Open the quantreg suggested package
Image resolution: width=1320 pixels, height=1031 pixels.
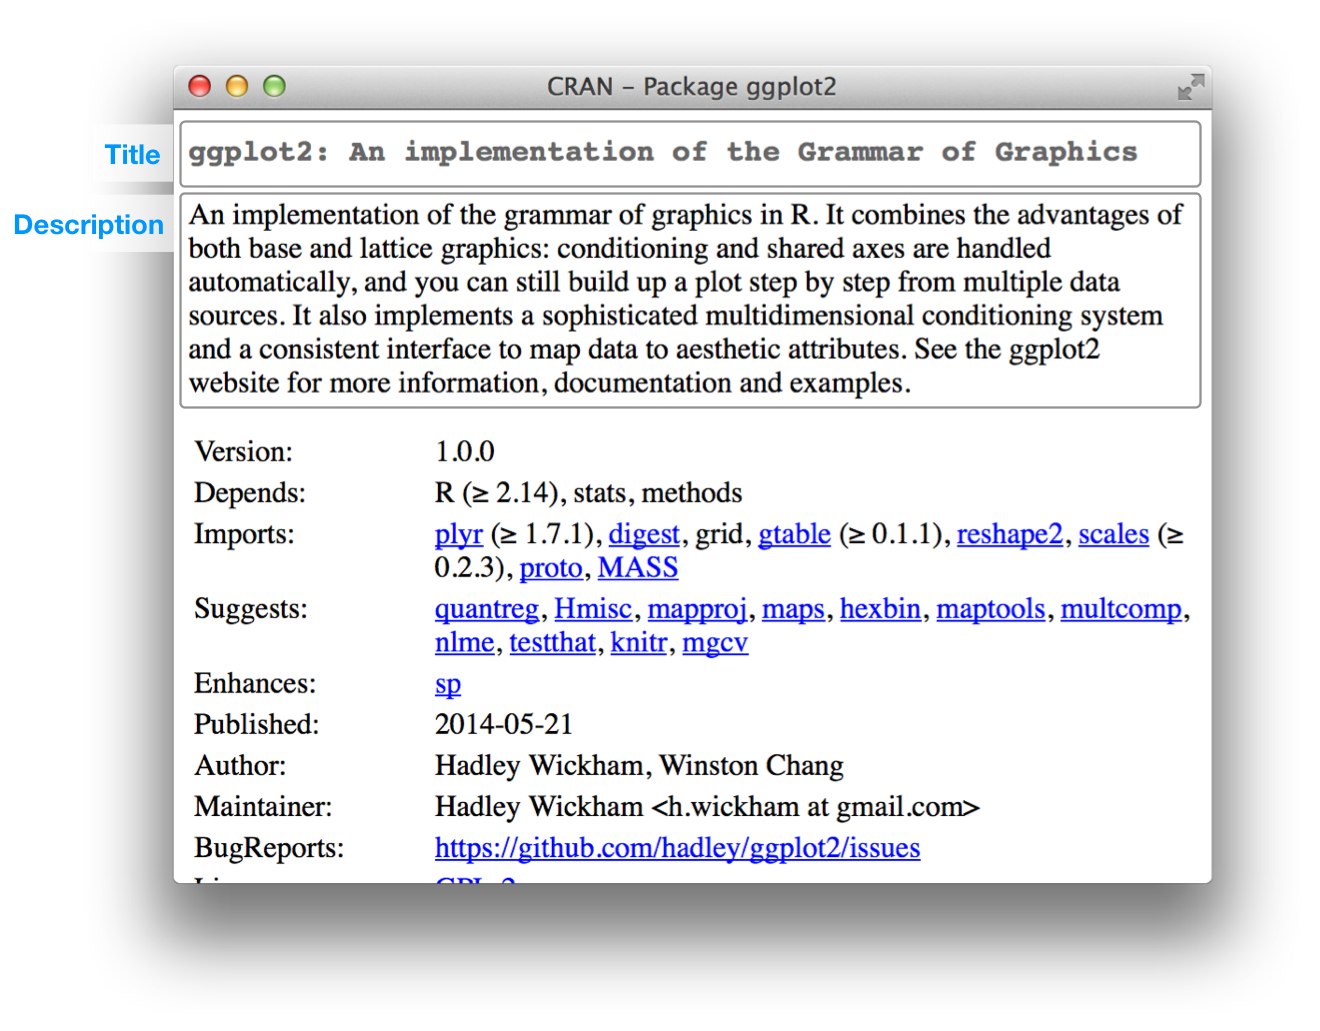pyautogui.click(x=487, y=610)
